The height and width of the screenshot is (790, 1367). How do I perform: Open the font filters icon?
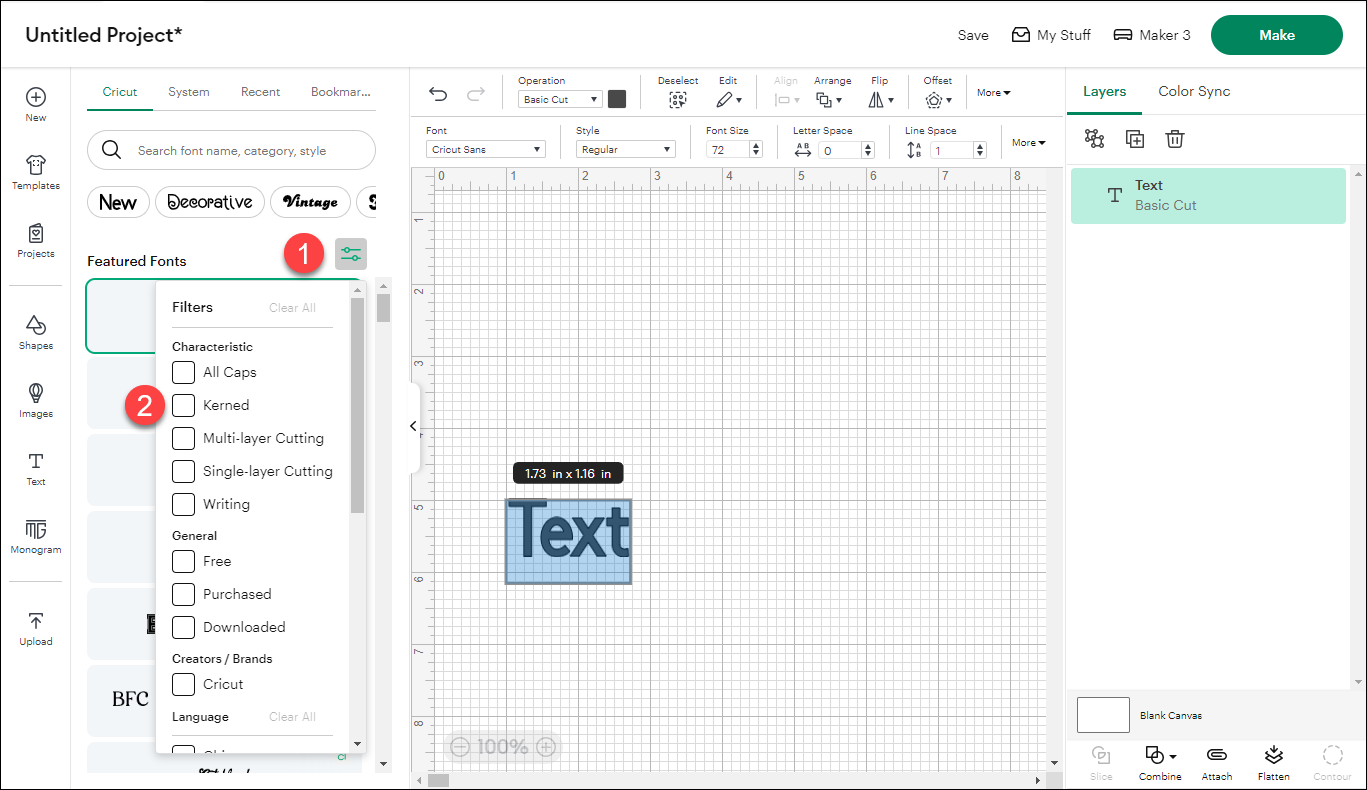tap(351, 254)
